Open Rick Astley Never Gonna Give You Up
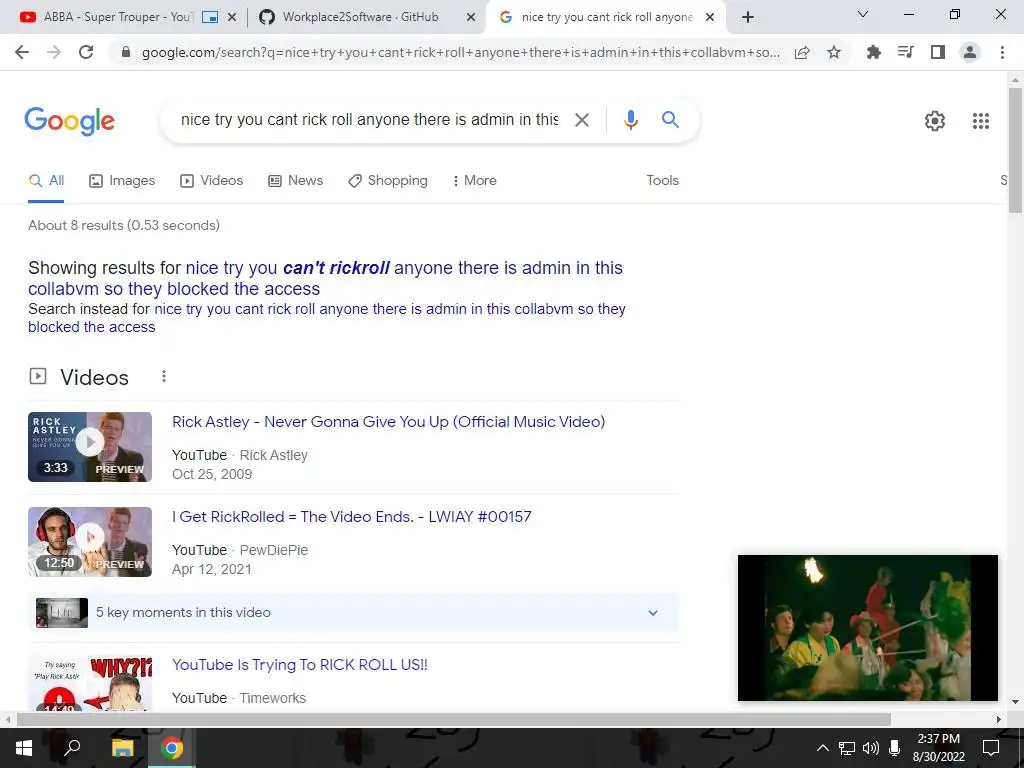 (x=389, y=422)
